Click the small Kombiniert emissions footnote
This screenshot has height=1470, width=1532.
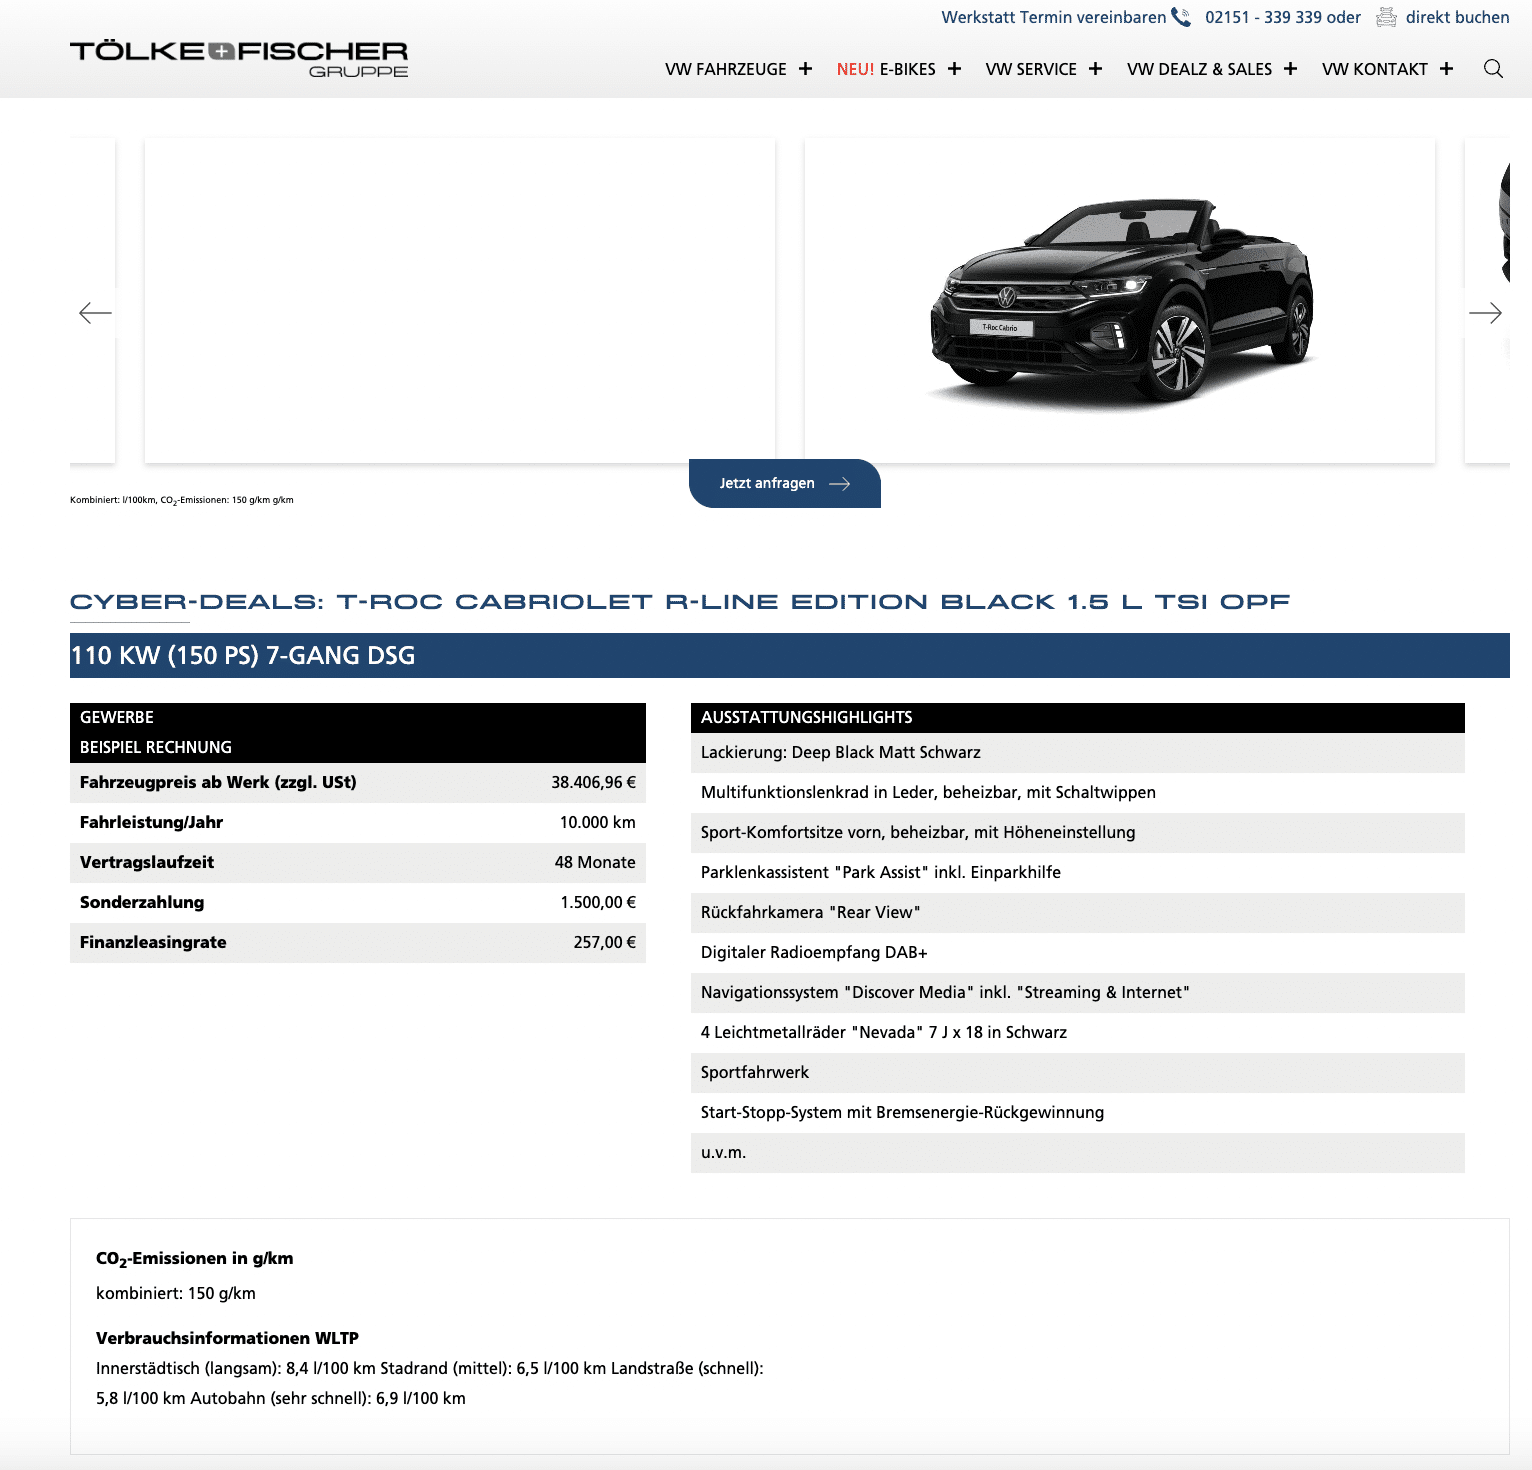click(182, 500)
